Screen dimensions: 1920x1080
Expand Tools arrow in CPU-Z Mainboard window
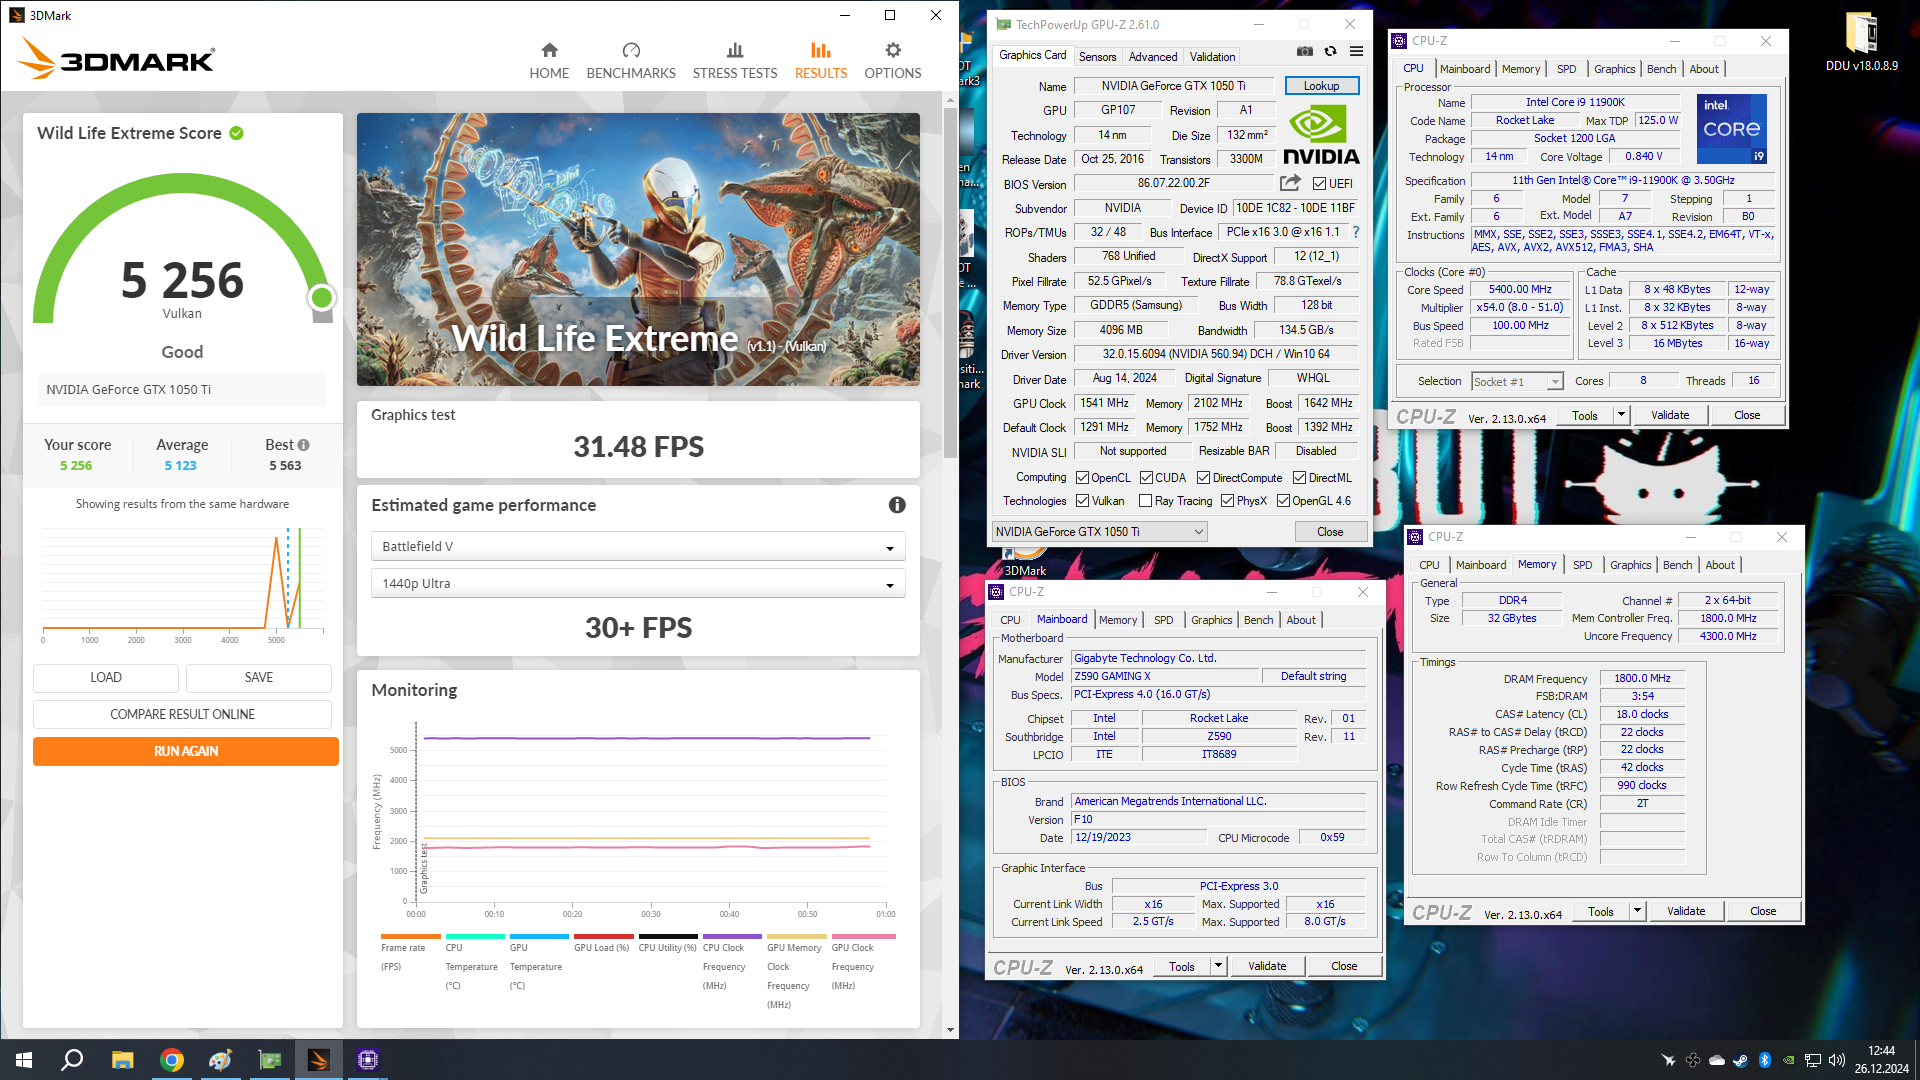(1218, 966)
